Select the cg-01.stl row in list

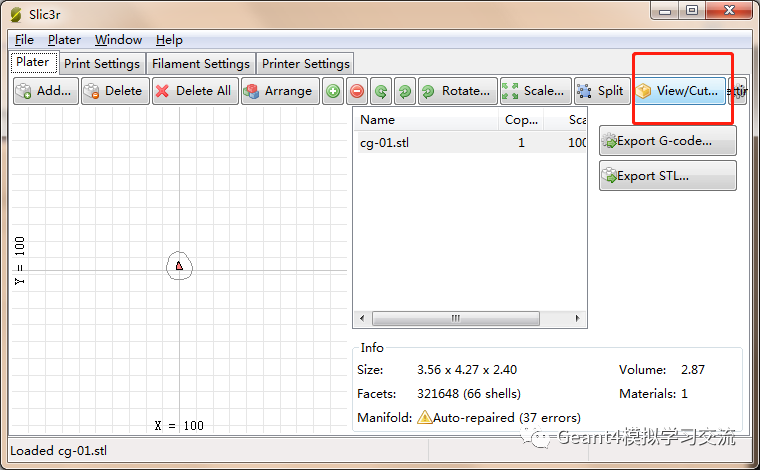(x=471, y=142)
